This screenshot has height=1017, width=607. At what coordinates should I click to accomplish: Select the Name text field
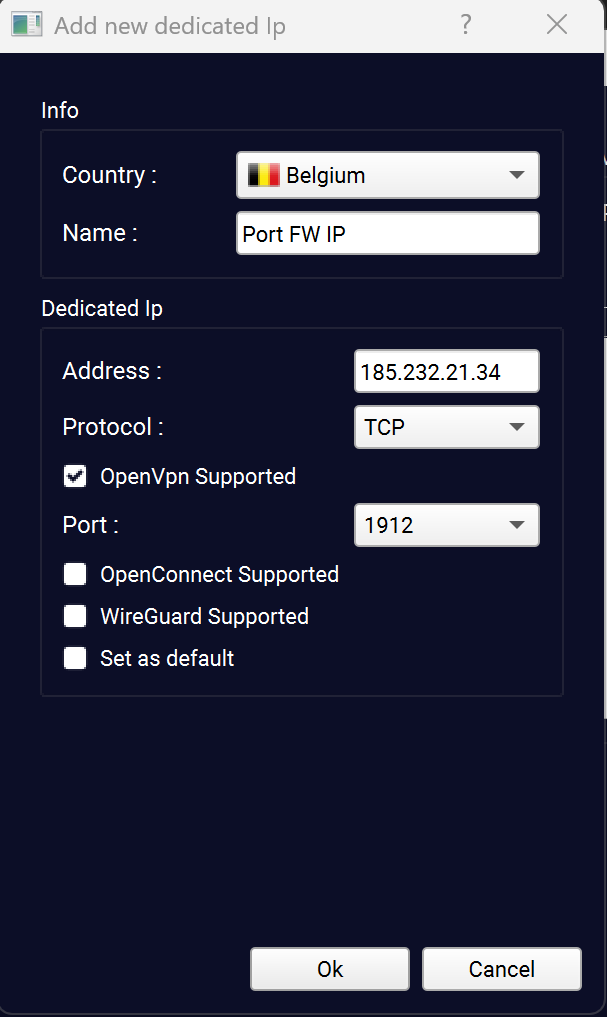pos(387,232)
